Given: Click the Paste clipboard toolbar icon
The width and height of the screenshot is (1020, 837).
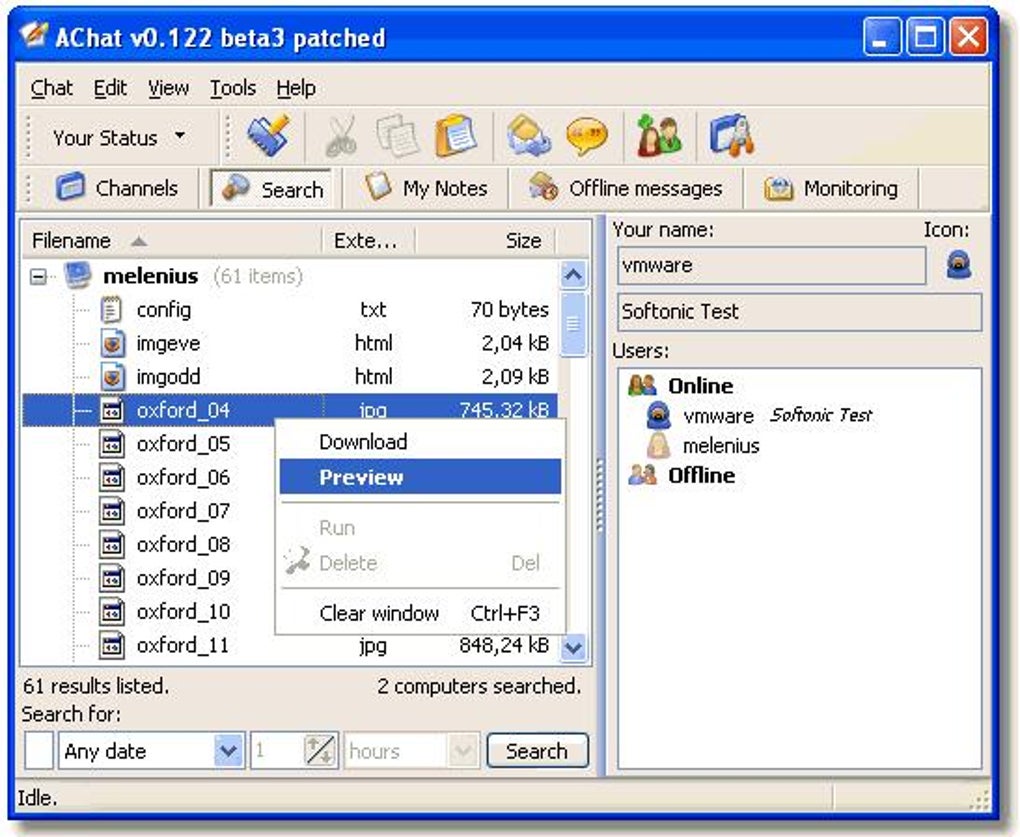Looking at the screenshot, I should click(x=455, y=136).
